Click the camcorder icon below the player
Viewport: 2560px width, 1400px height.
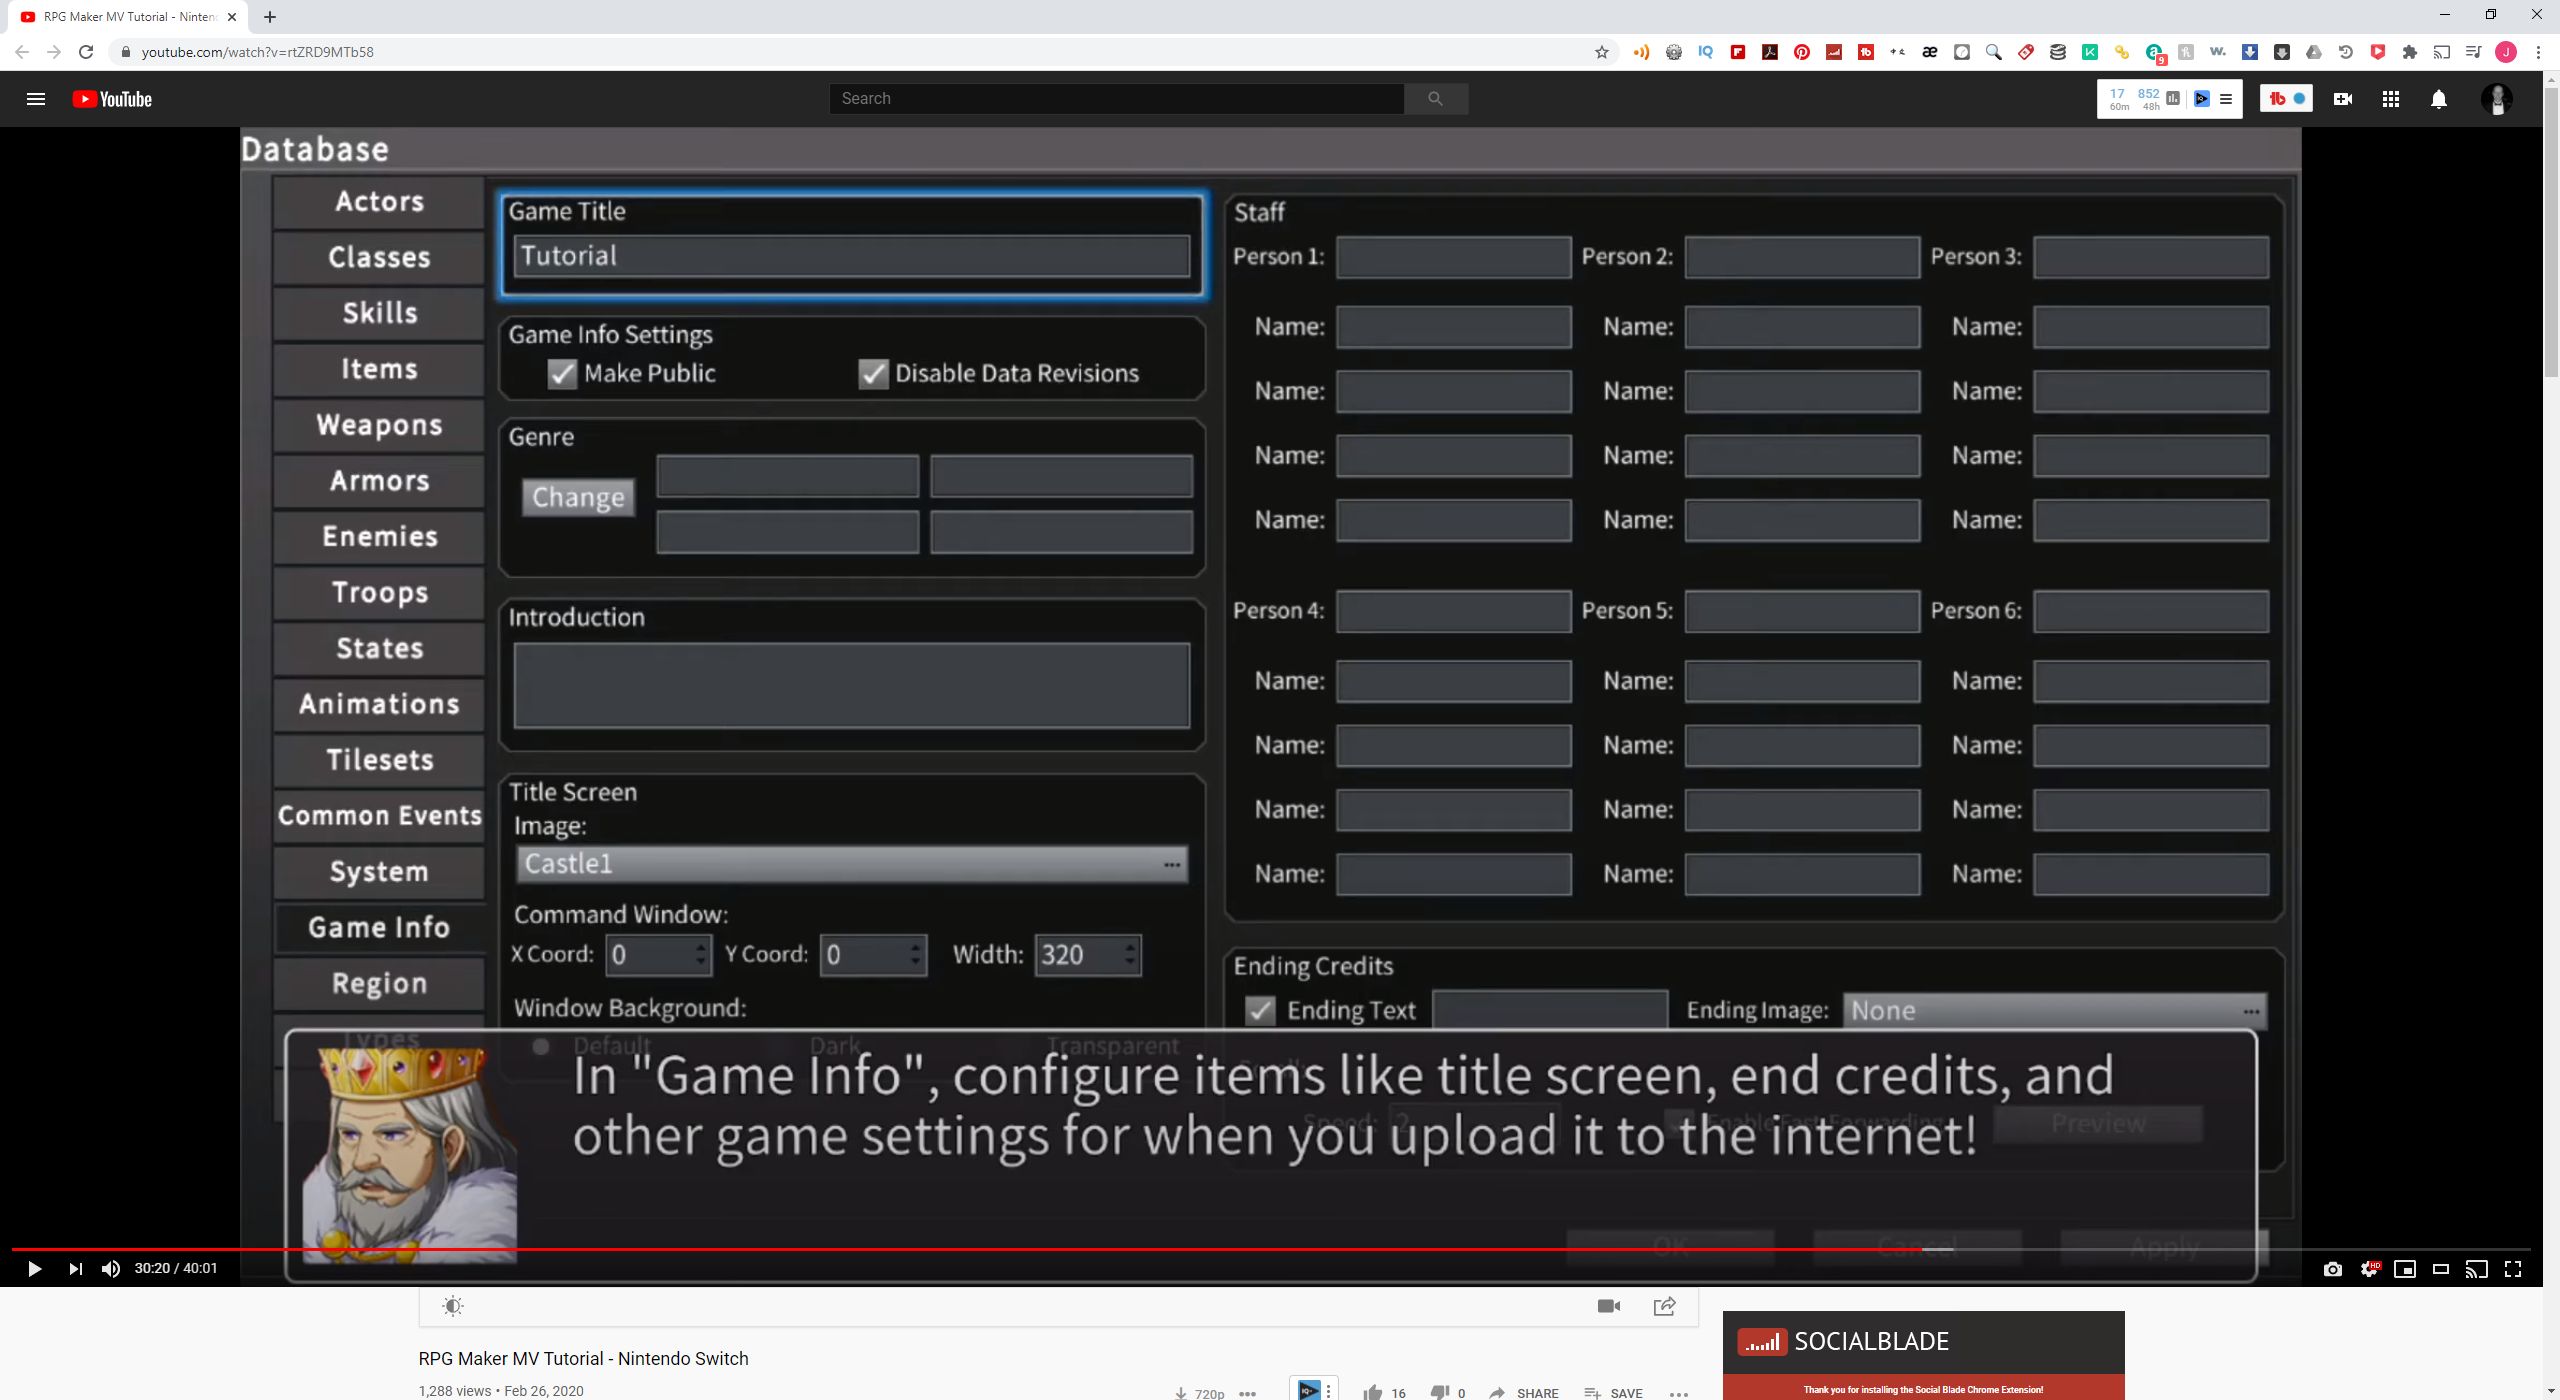click(x=1609, y=1306)
